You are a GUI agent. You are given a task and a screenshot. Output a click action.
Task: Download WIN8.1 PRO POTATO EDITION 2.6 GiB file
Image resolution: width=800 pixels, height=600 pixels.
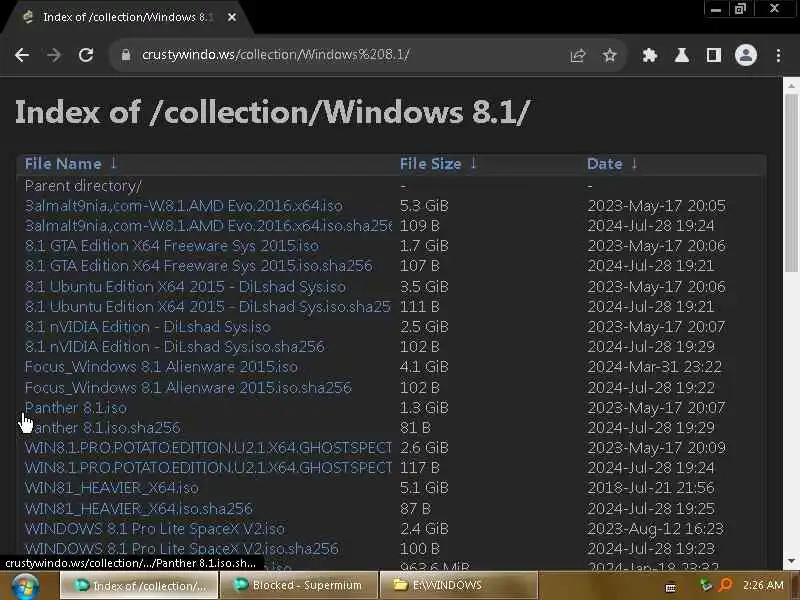[x=208, y=447]
